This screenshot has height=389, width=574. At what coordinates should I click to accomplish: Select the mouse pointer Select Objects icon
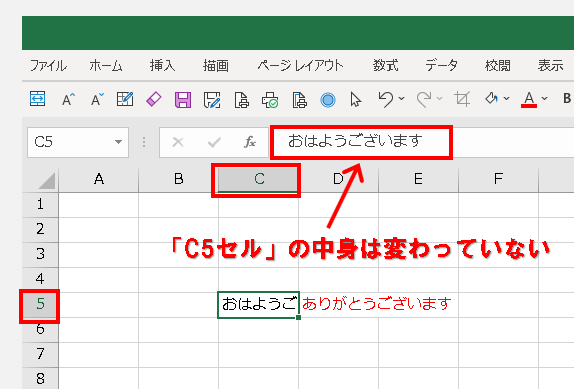pyautogui.click(x=355, y=100)
